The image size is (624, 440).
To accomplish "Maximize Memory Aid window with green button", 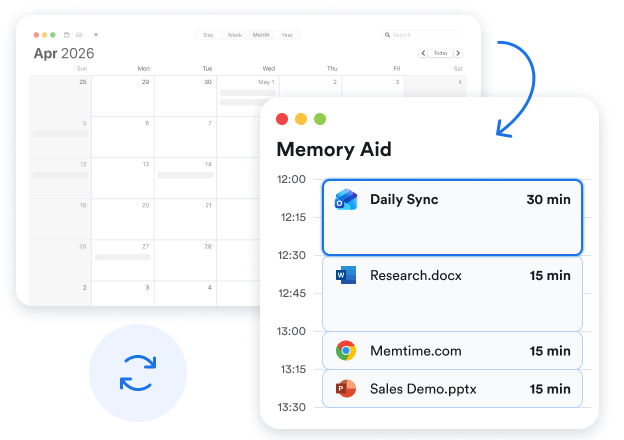I will coord(320,119).
